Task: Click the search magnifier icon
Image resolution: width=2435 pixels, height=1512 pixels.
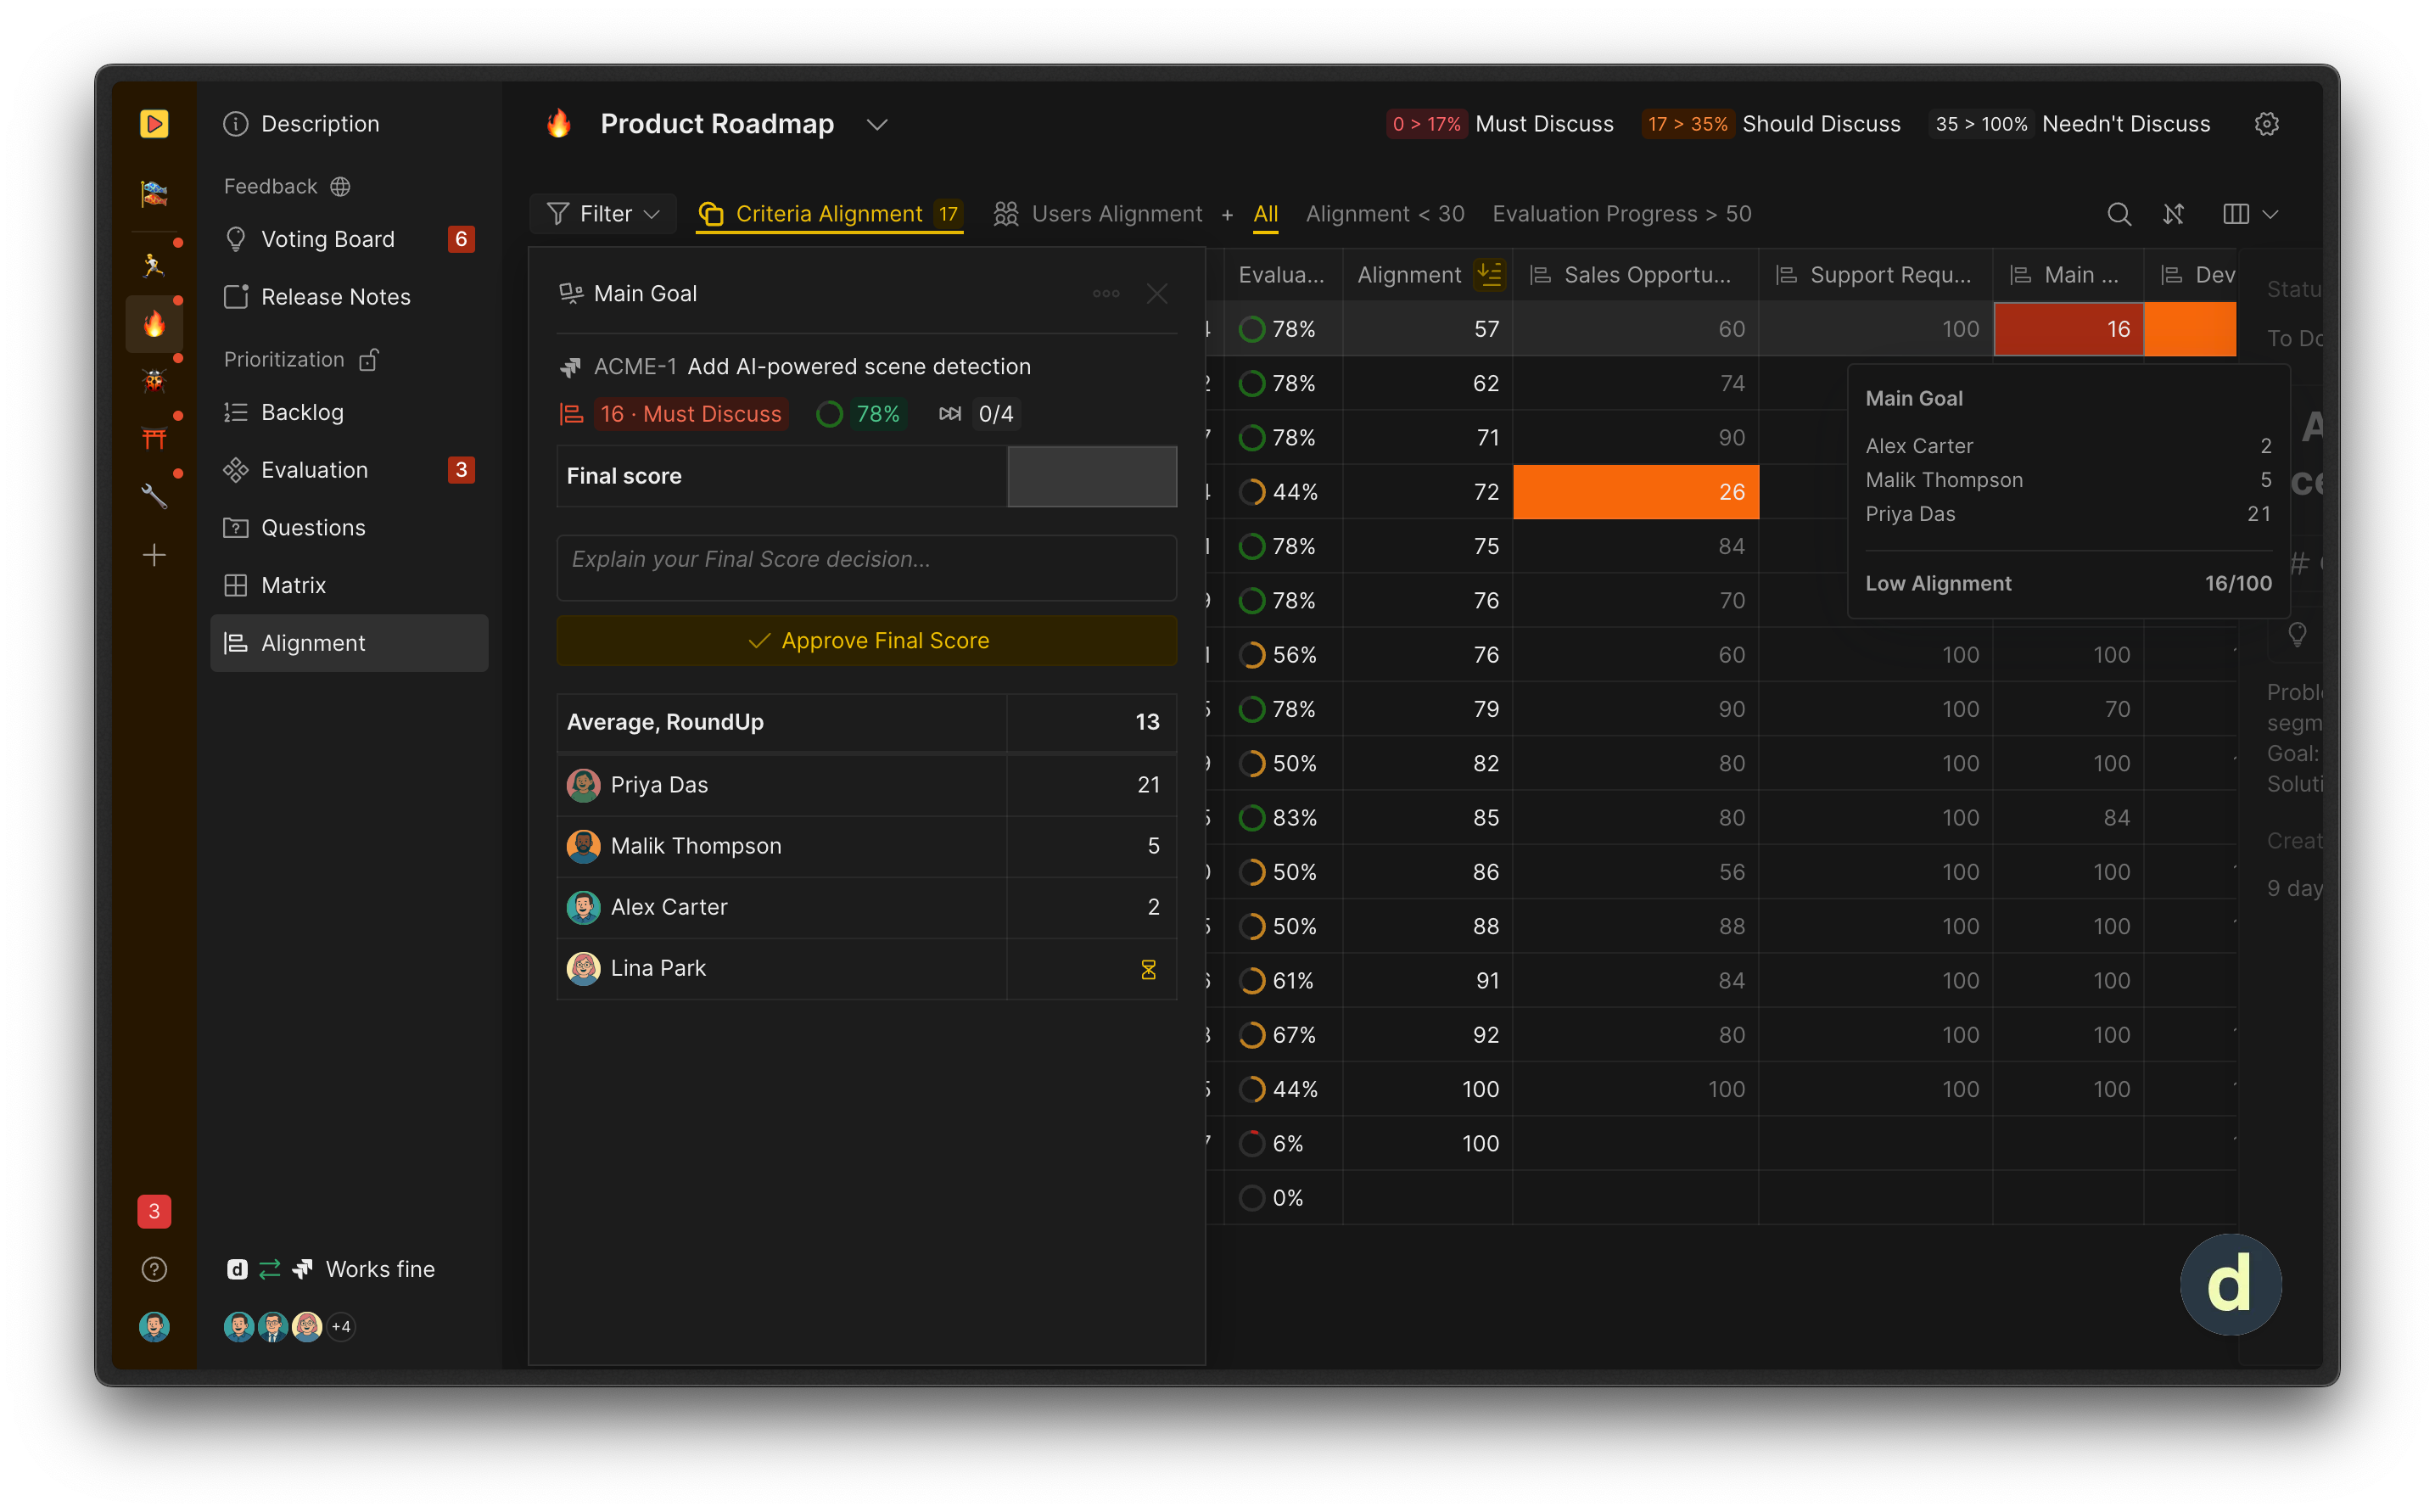Action: coord(2118,214)
